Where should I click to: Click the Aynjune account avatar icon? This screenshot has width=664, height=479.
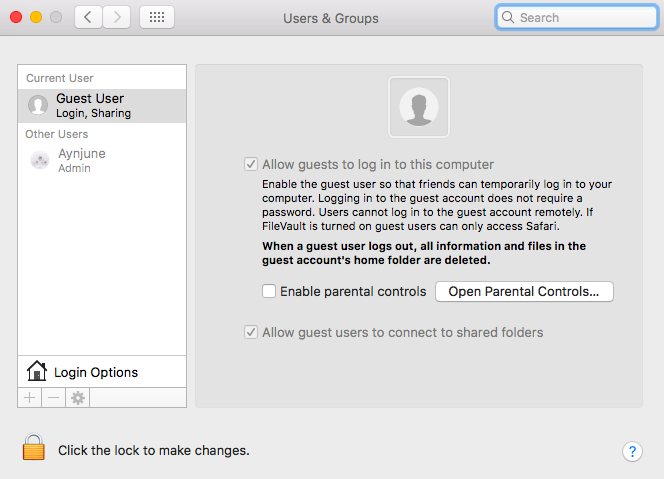pyautogui.click(x=40, y=160)
